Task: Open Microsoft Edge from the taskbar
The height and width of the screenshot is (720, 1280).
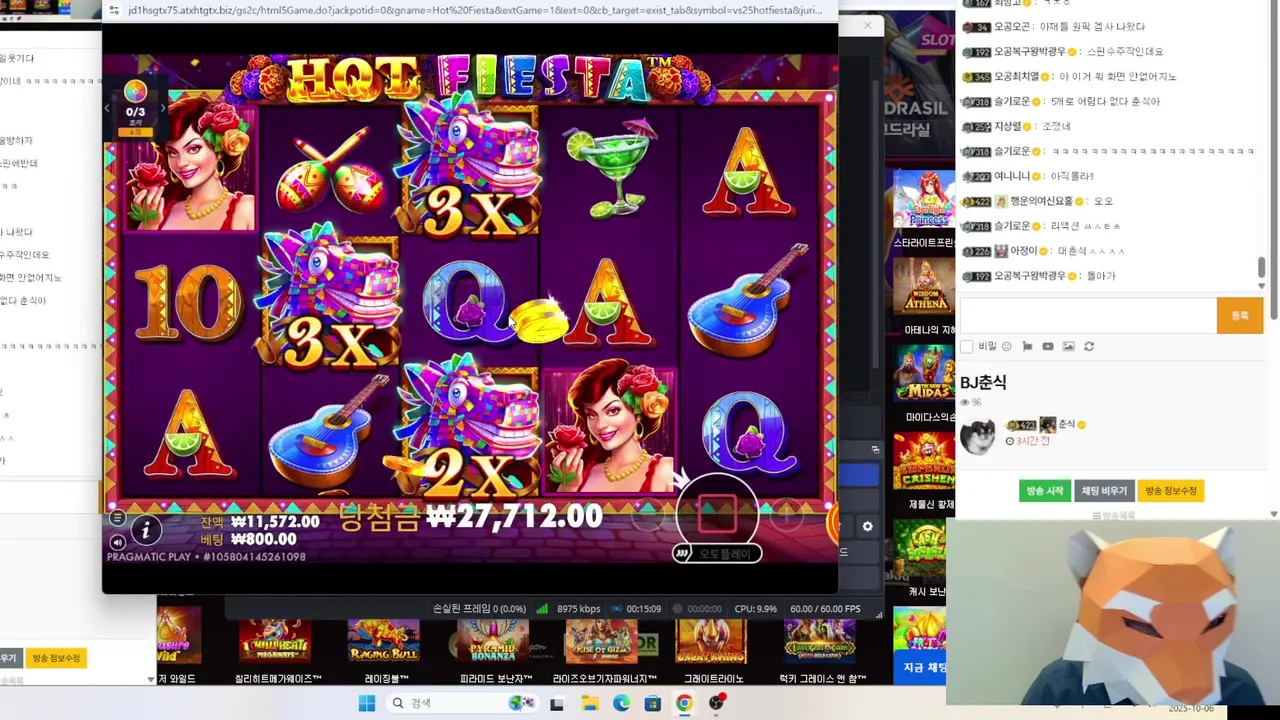Action: tap(621, 703)
